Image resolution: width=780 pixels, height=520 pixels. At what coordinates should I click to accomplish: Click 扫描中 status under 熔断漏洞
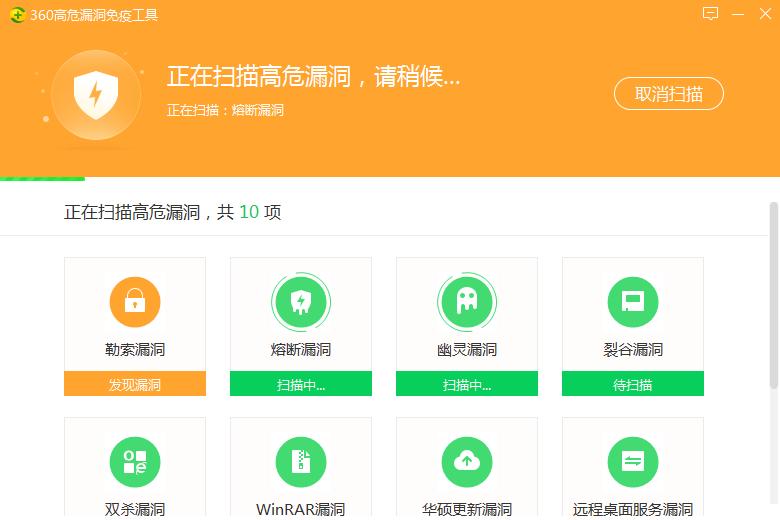[301, 384]
